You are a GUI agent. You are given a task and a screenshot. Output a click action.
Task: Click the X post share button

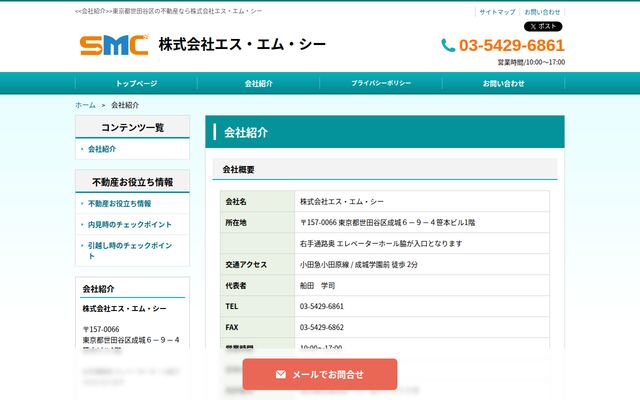click(x=543, y=27)
